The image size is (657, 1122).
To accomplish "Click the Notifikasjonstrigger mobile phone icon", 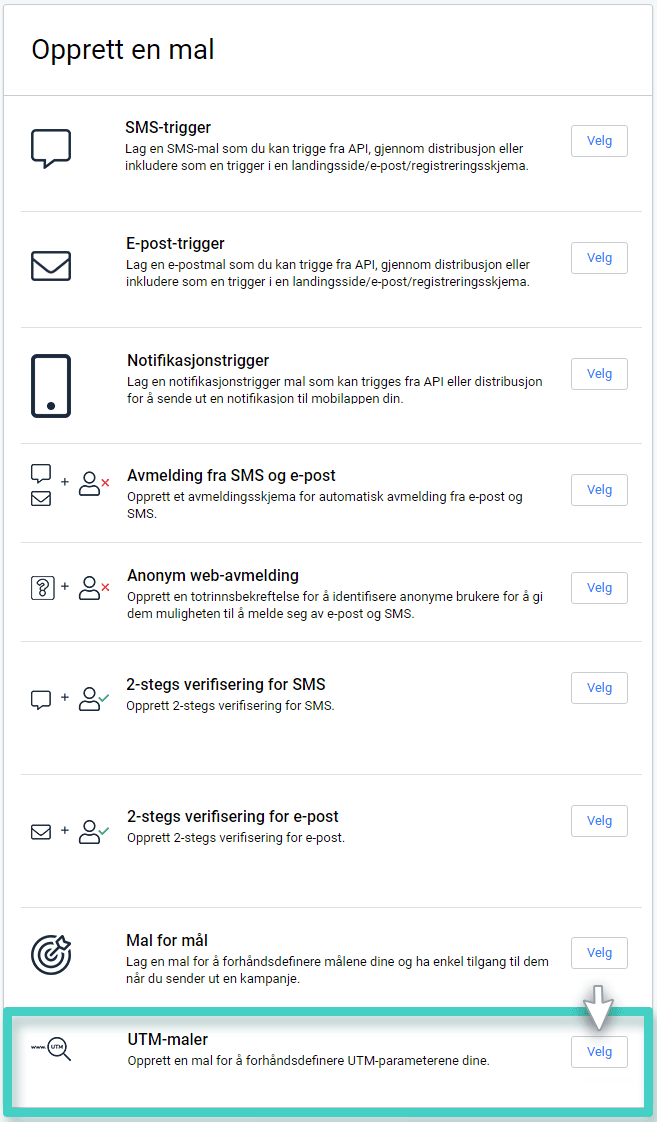I will click(51, 385).
